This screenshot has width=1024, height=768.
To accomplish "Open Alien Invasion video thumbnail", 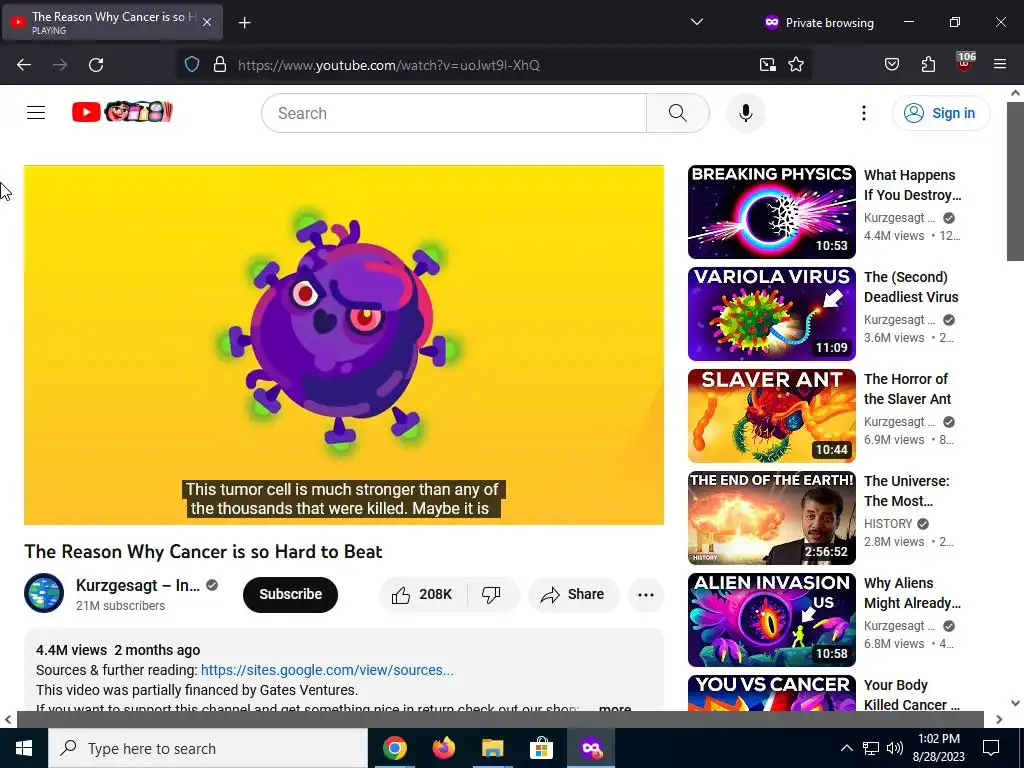I will pos(771,619).
